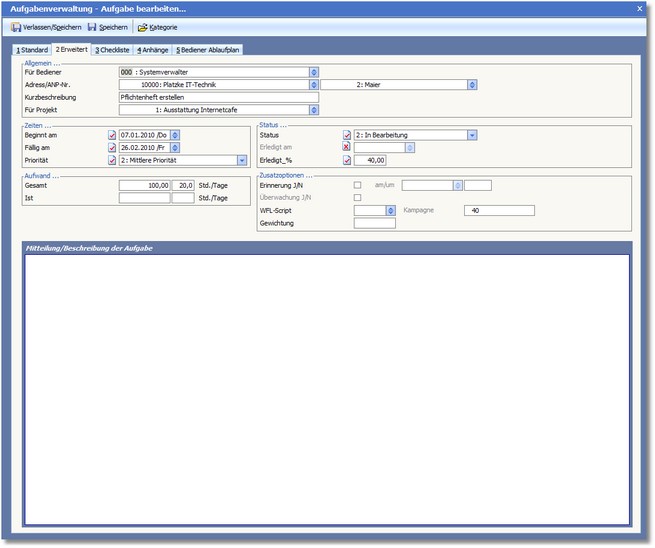Click the edit icon beside Fällig am
The width and height of the screenshot is (655, 548).
[x=112, y=147]
